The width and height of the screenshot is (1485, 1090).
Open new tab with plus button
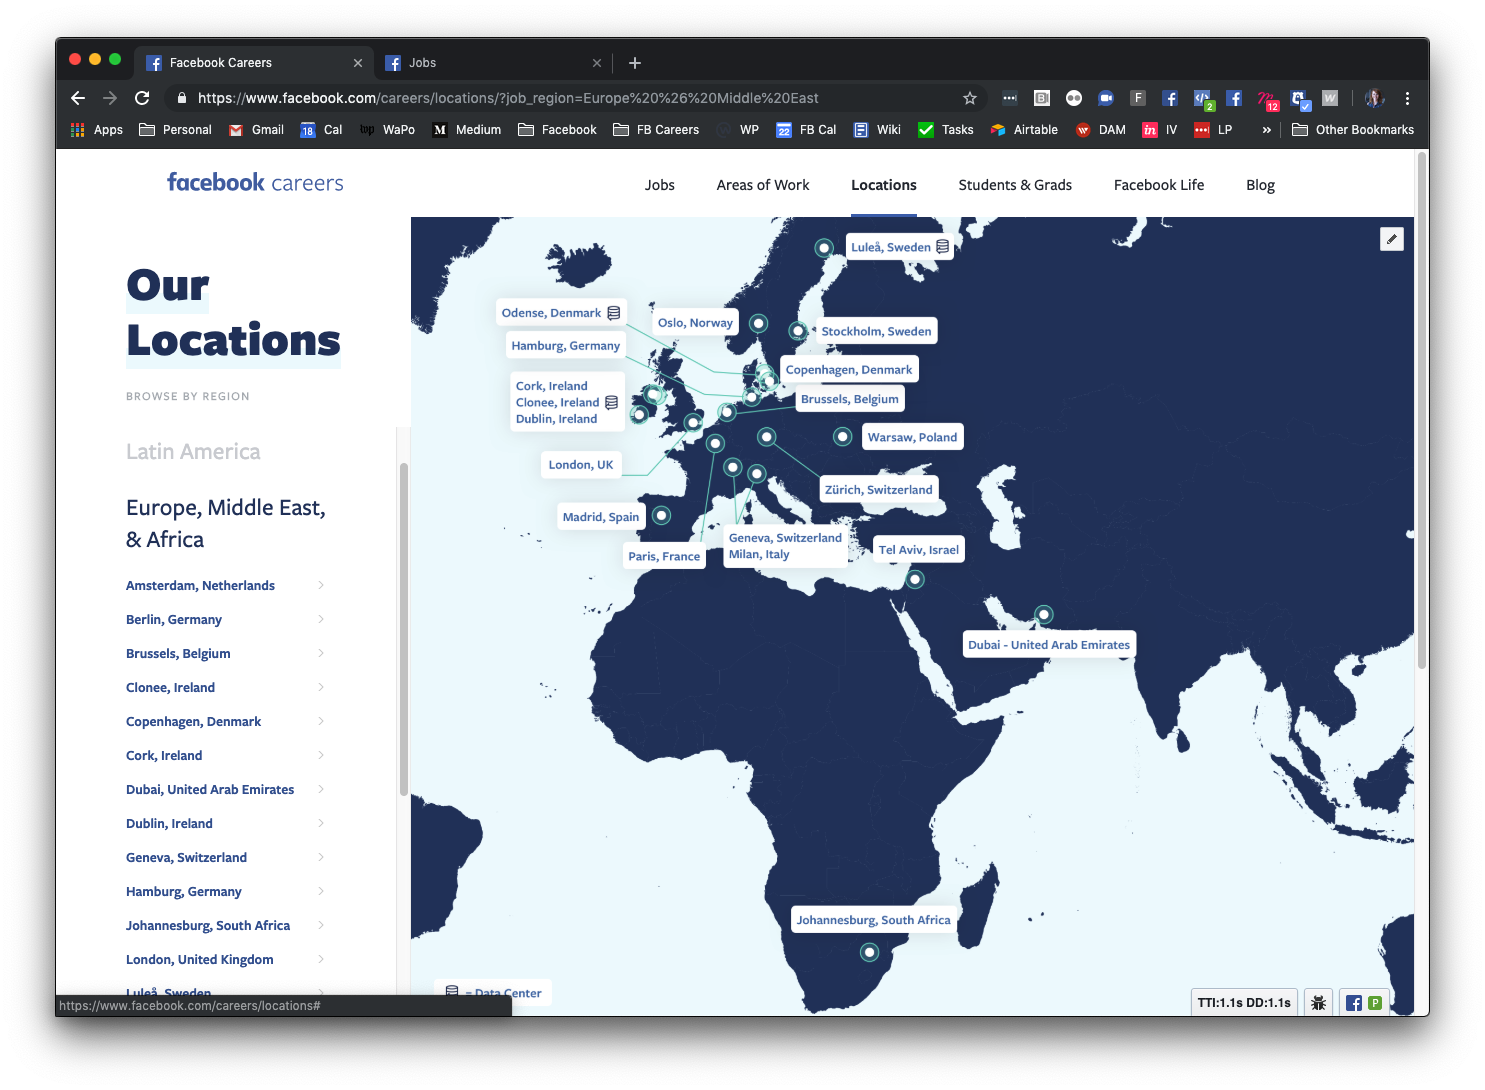point(634,63)
